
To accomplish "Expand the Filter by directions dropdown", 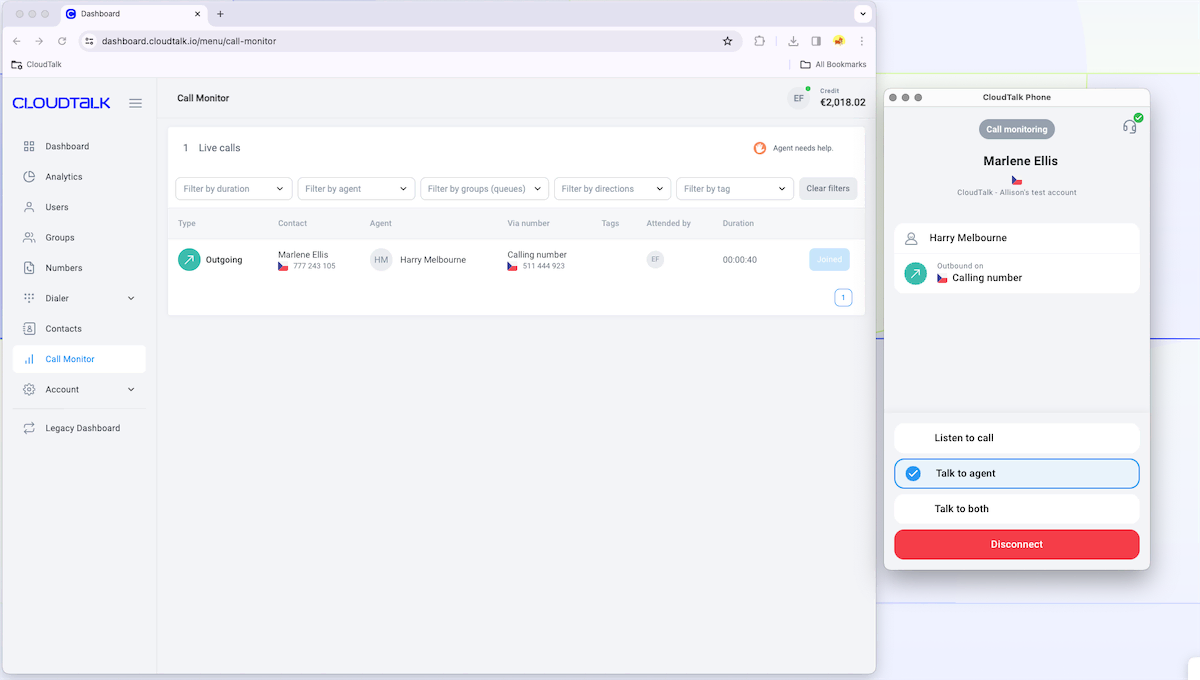I will pyautogui.click(x=612, y=188).
